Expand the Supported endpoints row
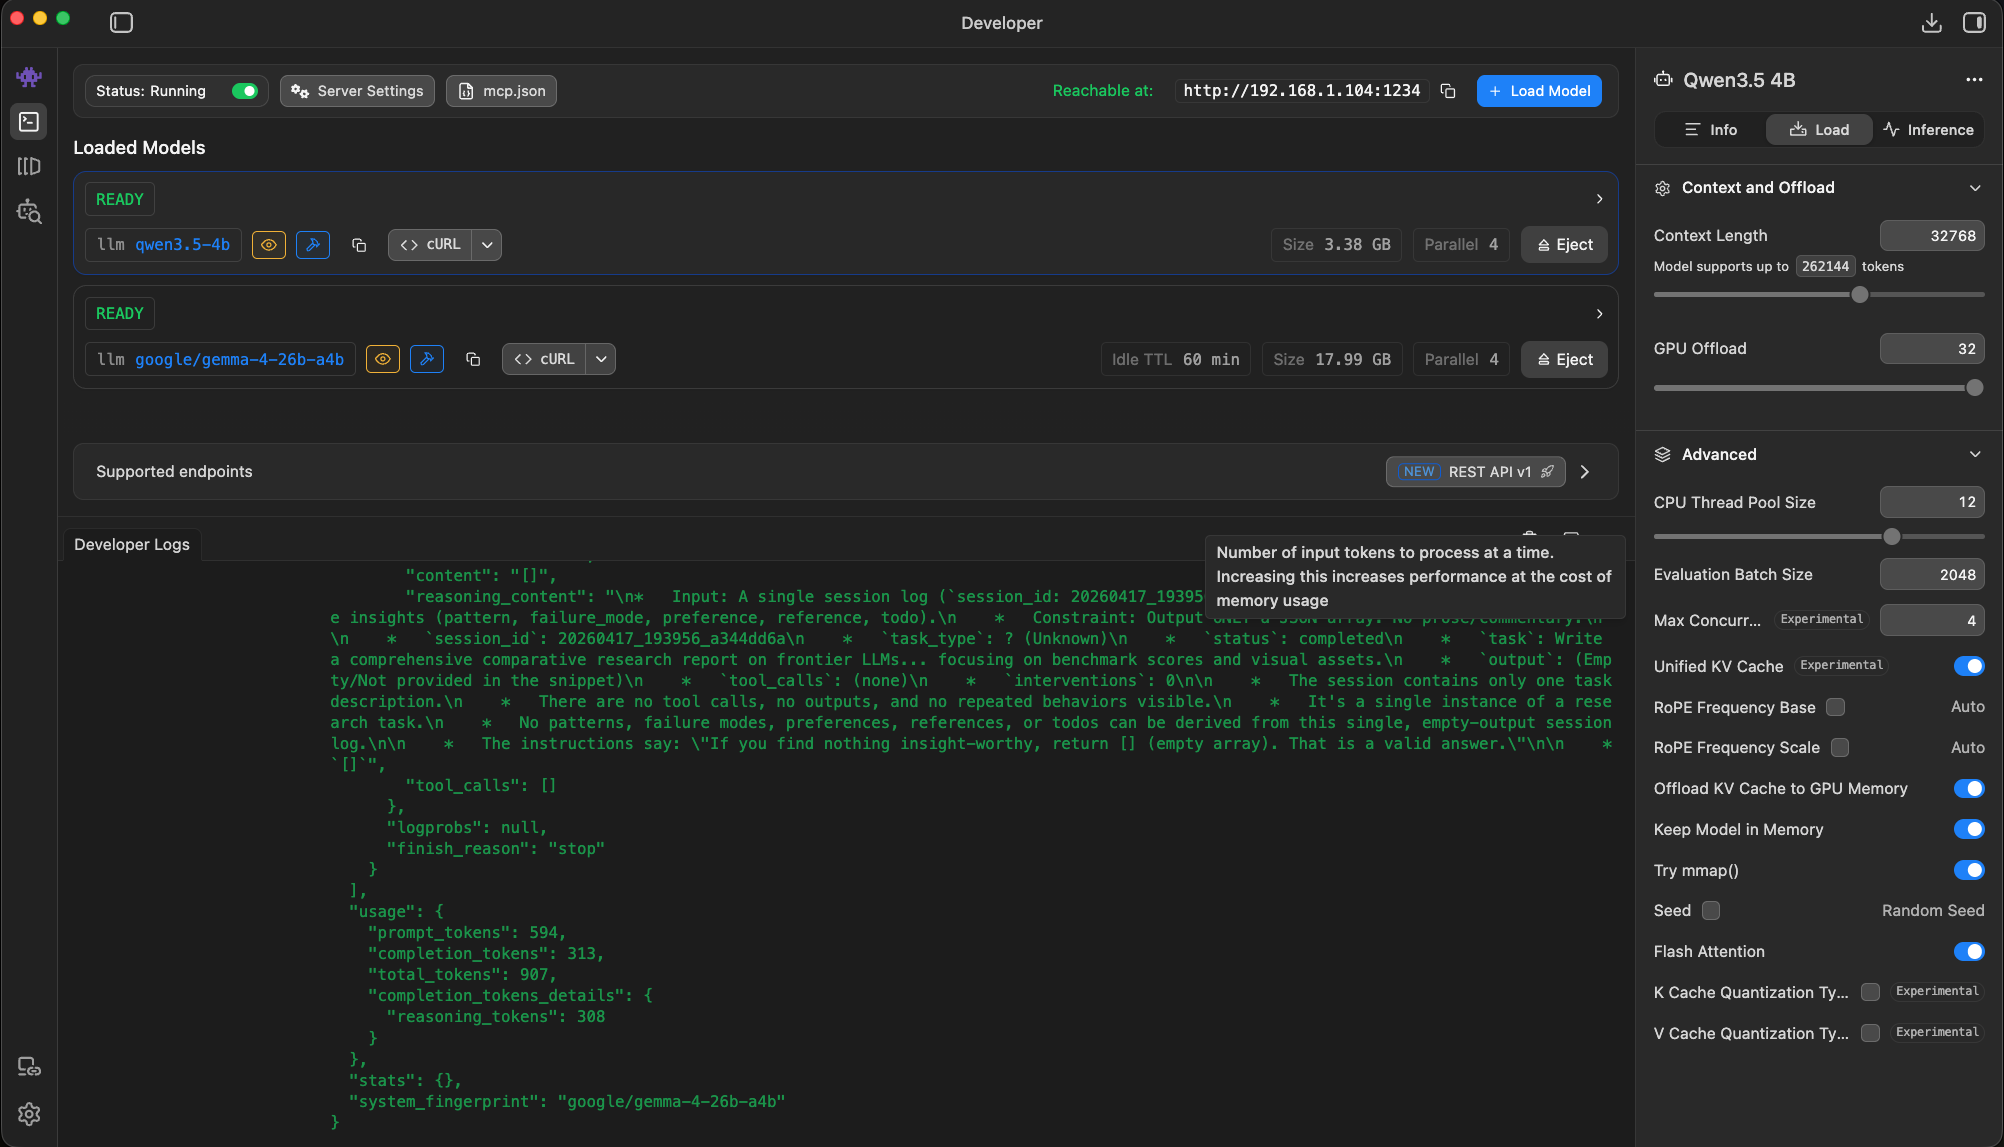 point(1585,472)
